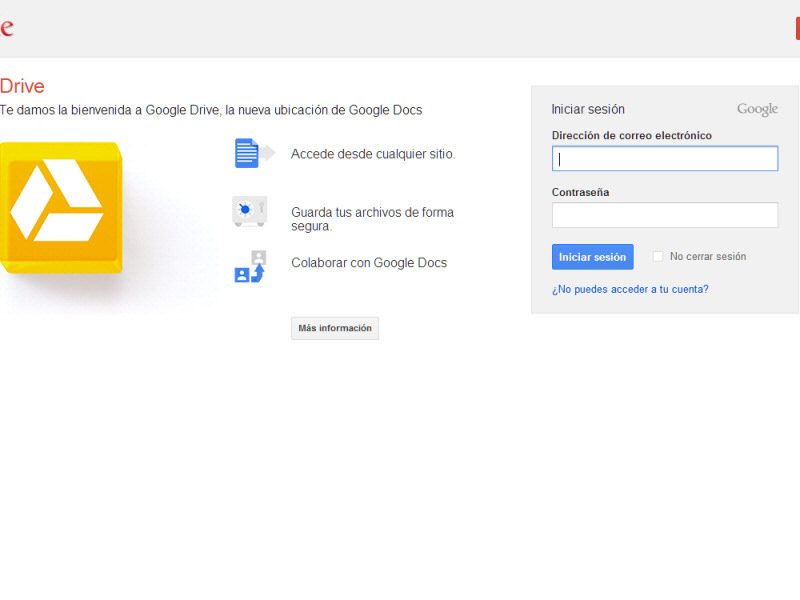
Task: Click Guarda tus archivos de forma segura text
Action: point(372,219)
